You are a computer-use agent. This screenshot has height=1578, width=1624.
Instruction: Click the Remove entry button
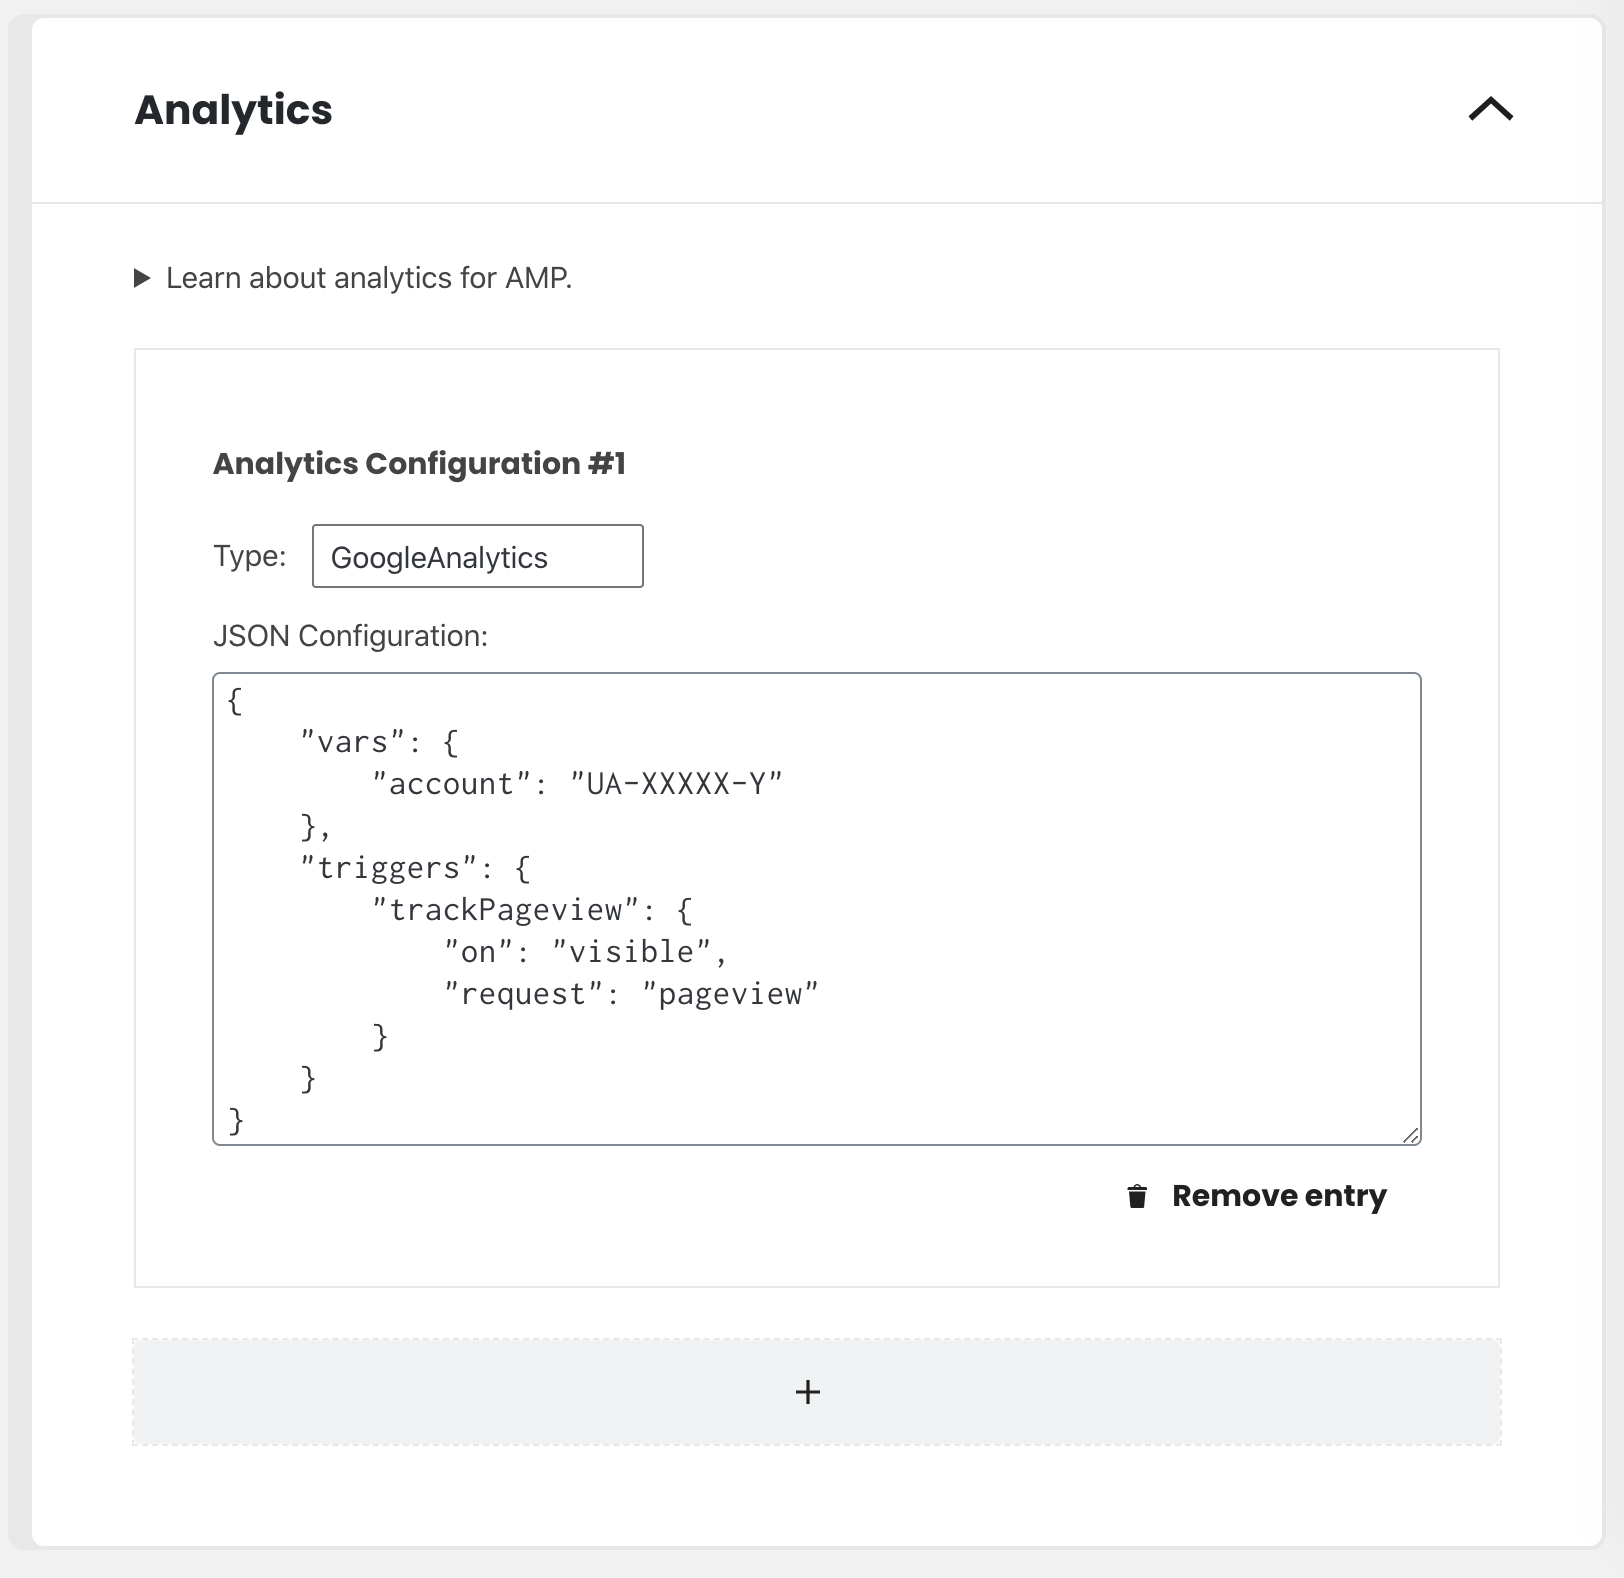tap(1257, 1196)
